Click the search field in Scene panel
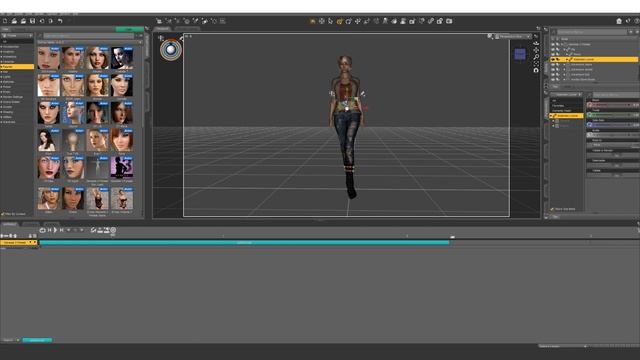This screenshot has width=640, height=360. 592,32
